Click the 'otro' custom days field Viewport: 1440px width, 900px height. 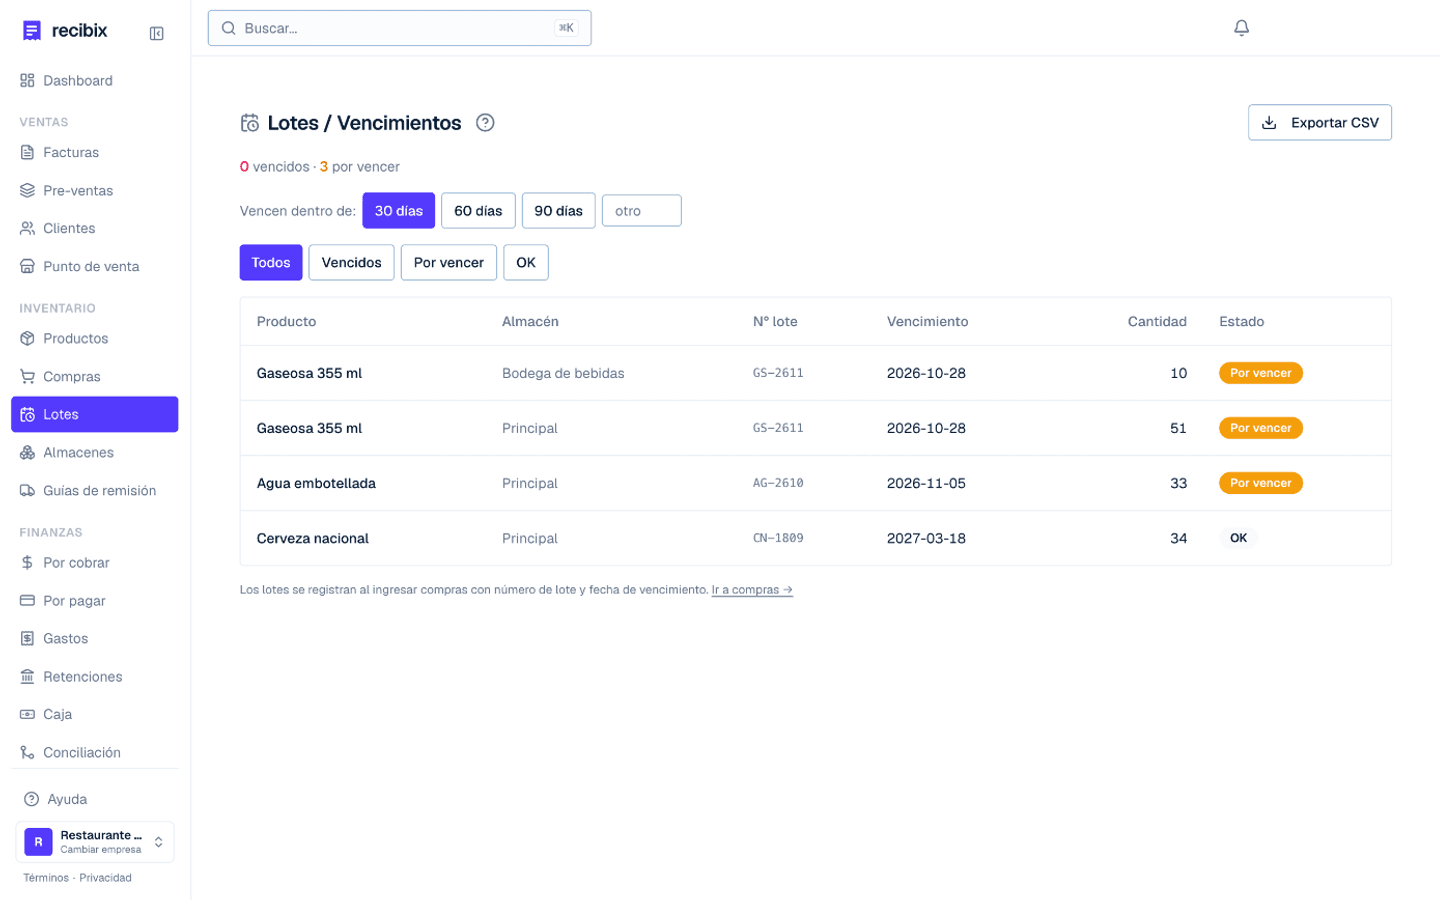click(x=641, y=211)
